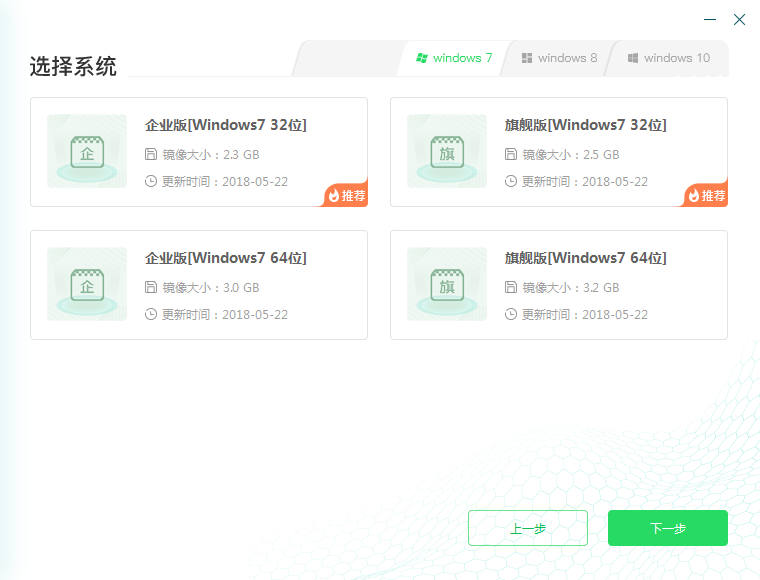Minimize the installer window
Viewport: 760px width, 580px height.
pyautogui.click(x=710, y=19)
